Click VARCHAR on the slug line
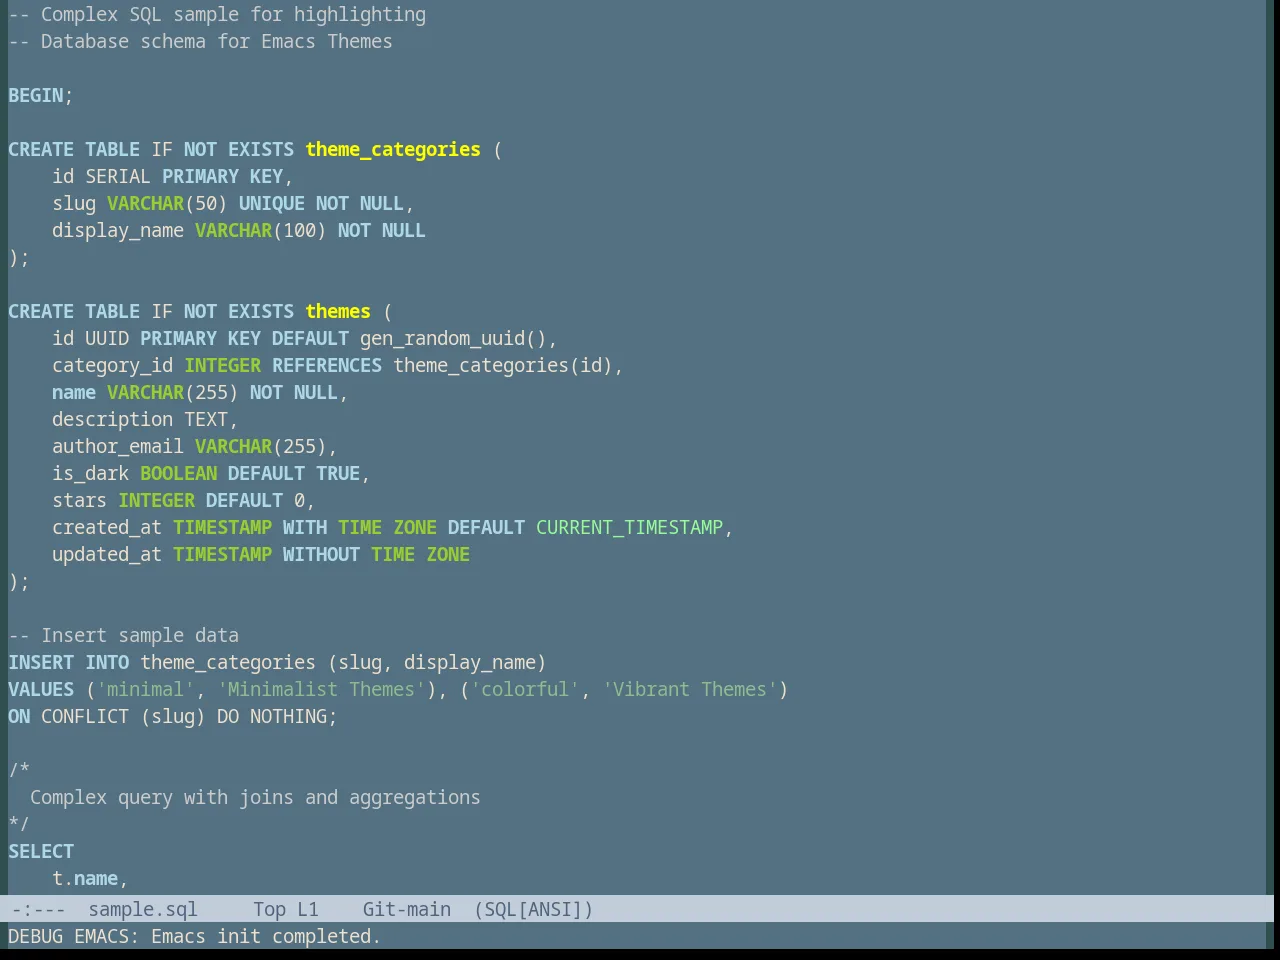 coord(146,204)
